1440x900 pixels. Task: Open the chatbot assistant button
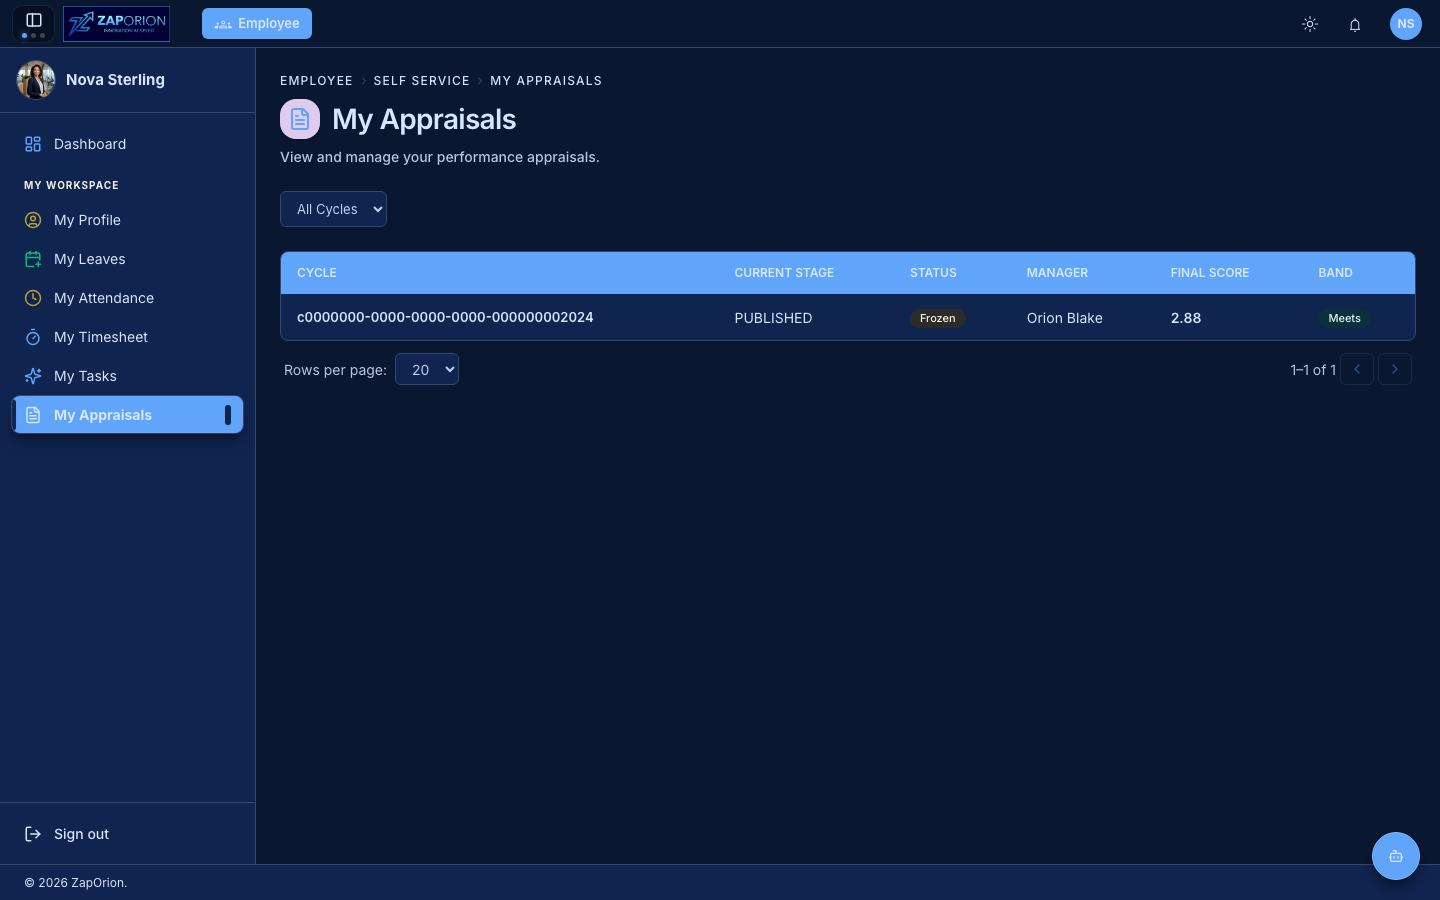click(x=1396, y=856)
